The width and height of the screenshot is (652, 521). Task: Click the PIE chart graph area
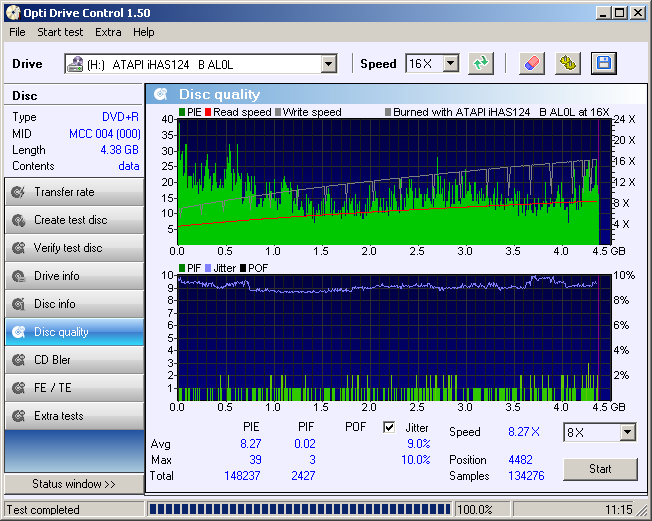tap(394, 182)
